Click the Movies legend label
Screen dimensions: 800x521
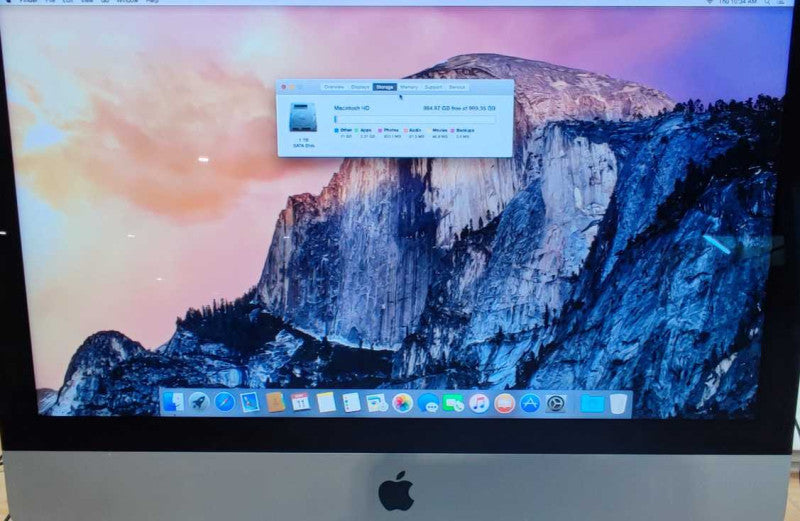(x=440, y=131)
